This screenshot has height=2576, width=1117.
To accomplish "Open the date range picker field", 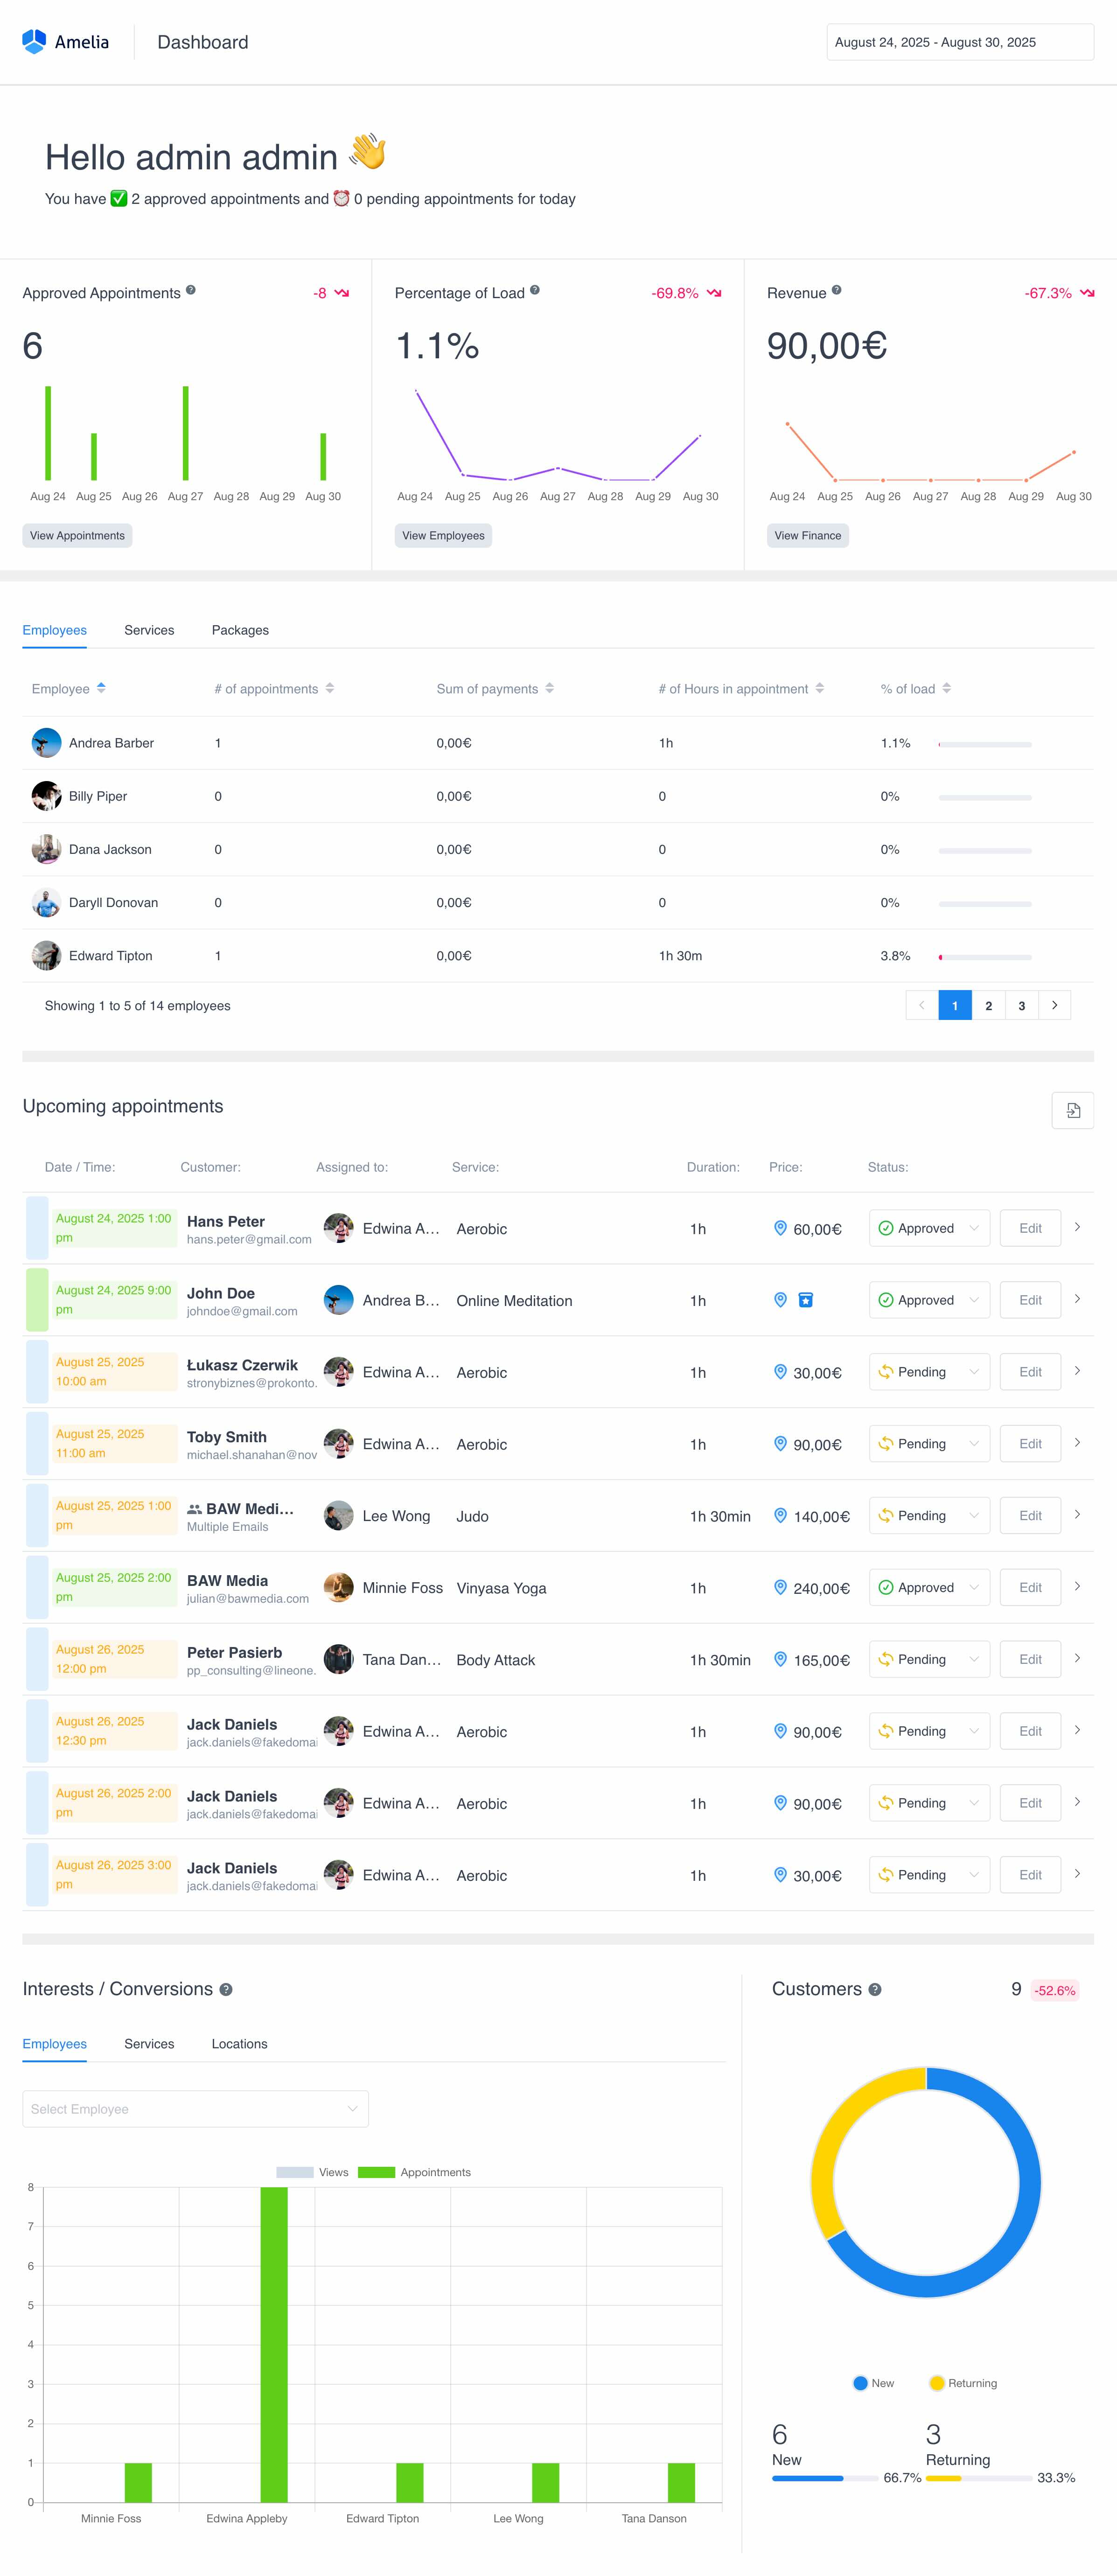I will (x=960, y=42).
